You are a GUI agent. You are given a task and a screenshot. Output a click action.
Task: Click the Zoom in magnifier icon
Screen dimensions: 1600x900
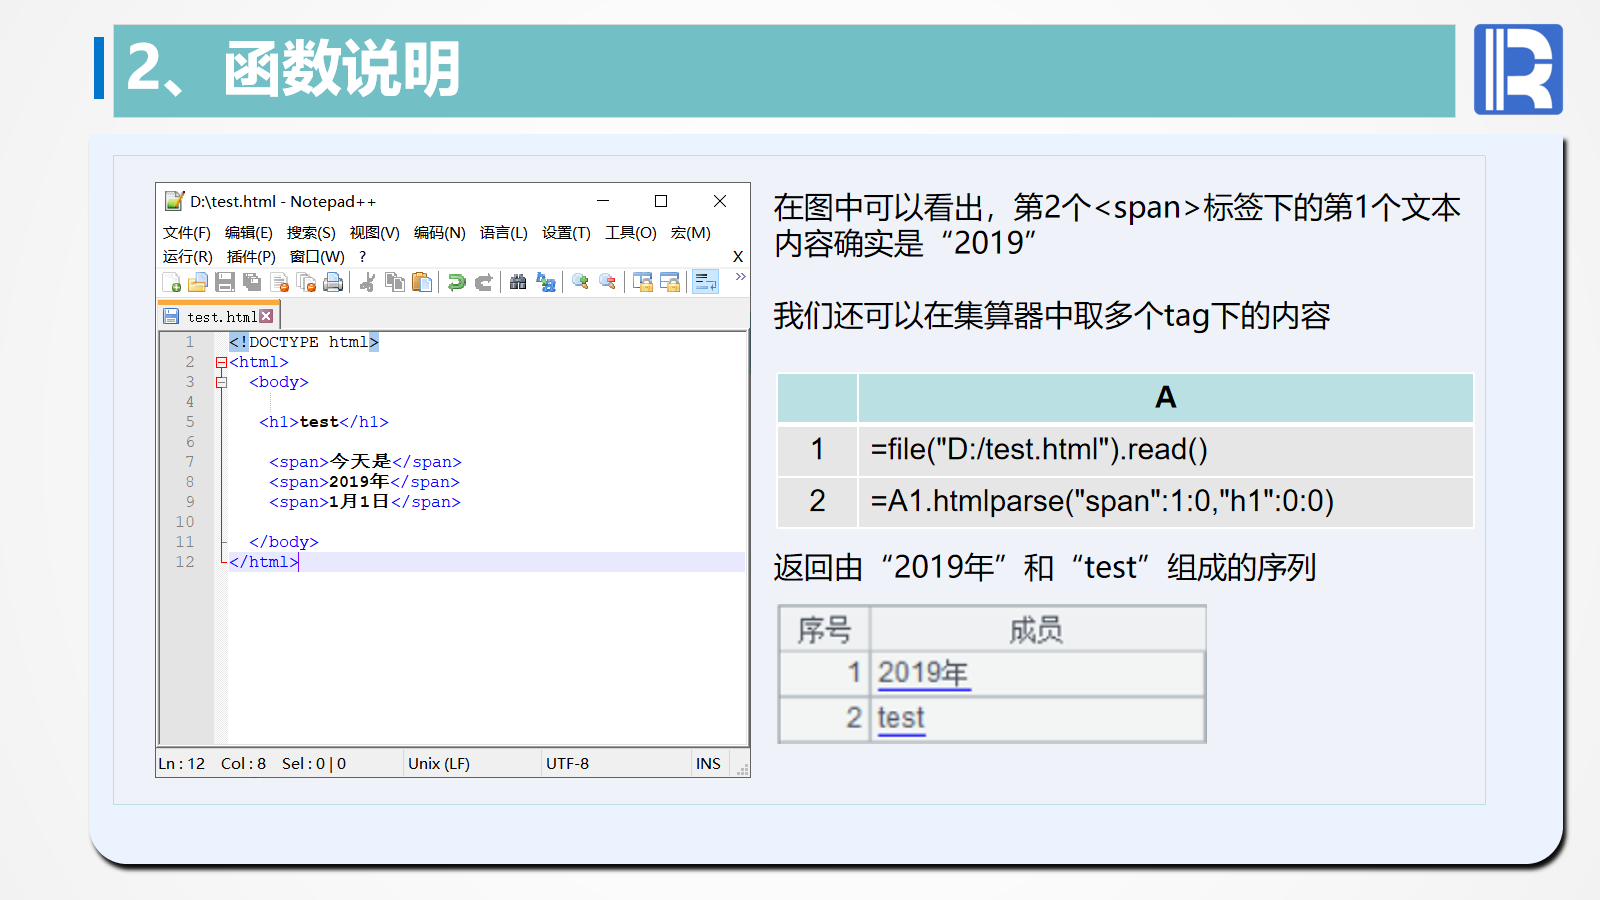580,283
